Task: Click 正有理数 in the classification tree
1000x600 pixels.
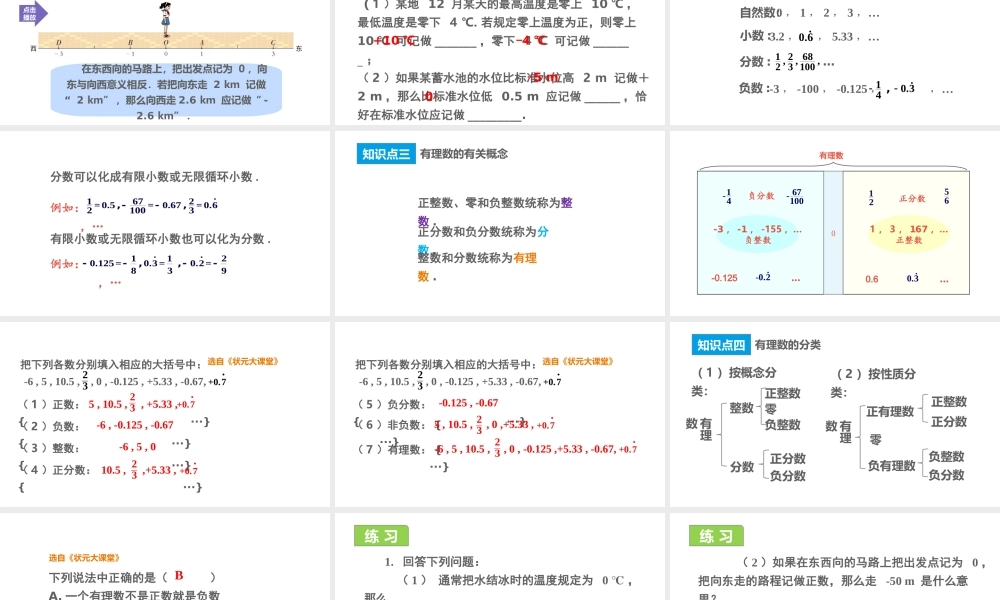Action: pyautogui.click(x=890, y=411)
